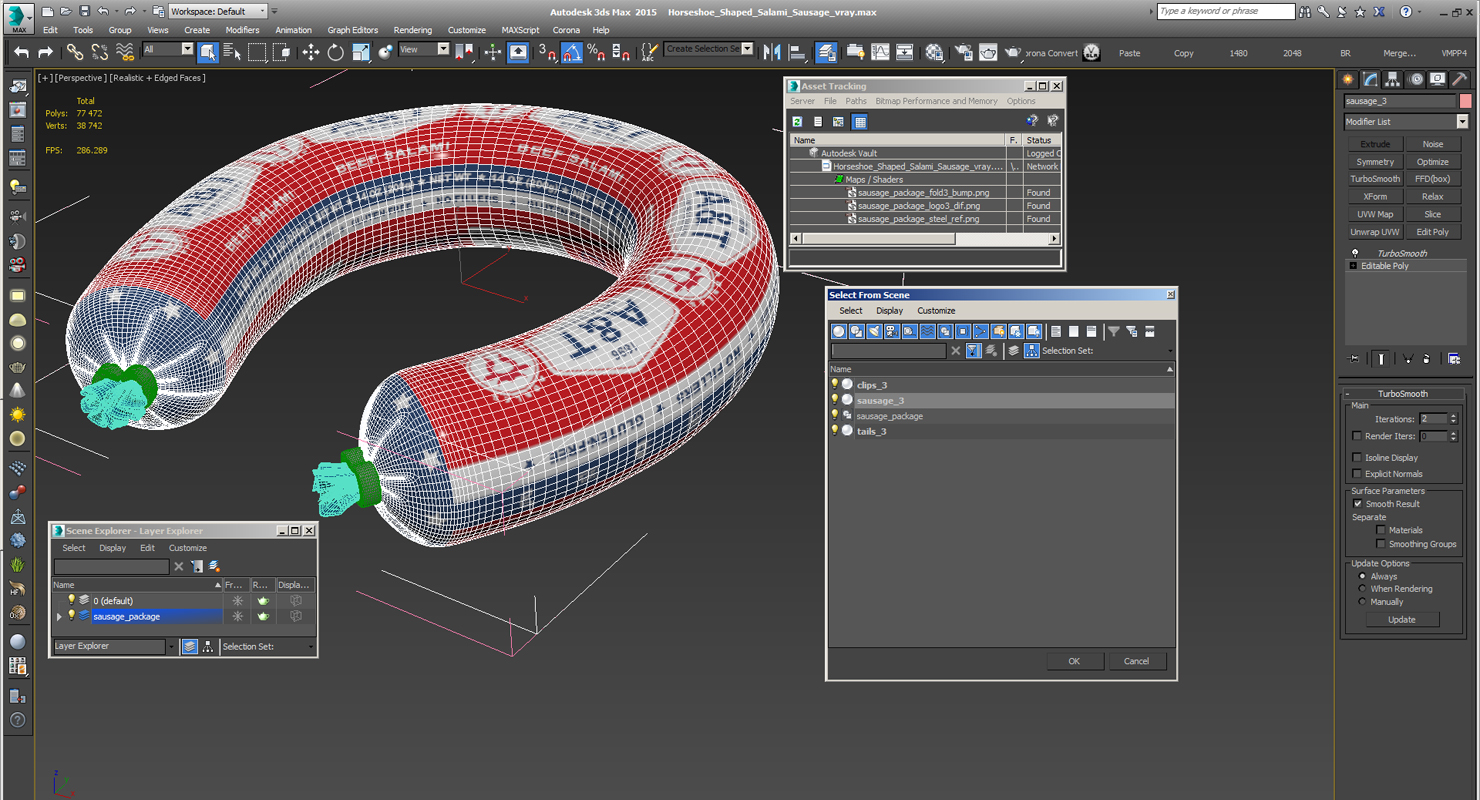Open Render Setup teapot icon

pos(964,52)
